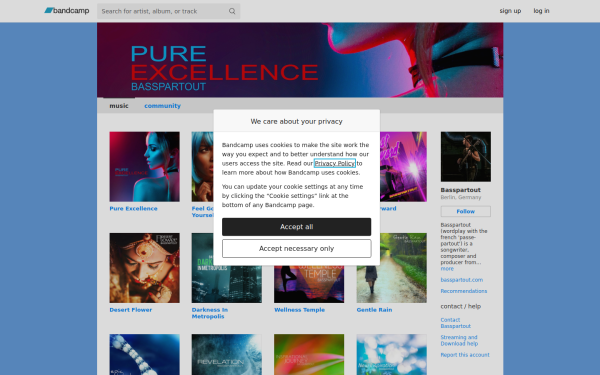This screenshot has width=600, height=375.
Task: Click the Desert Flower title link
Action: point(130,310)
